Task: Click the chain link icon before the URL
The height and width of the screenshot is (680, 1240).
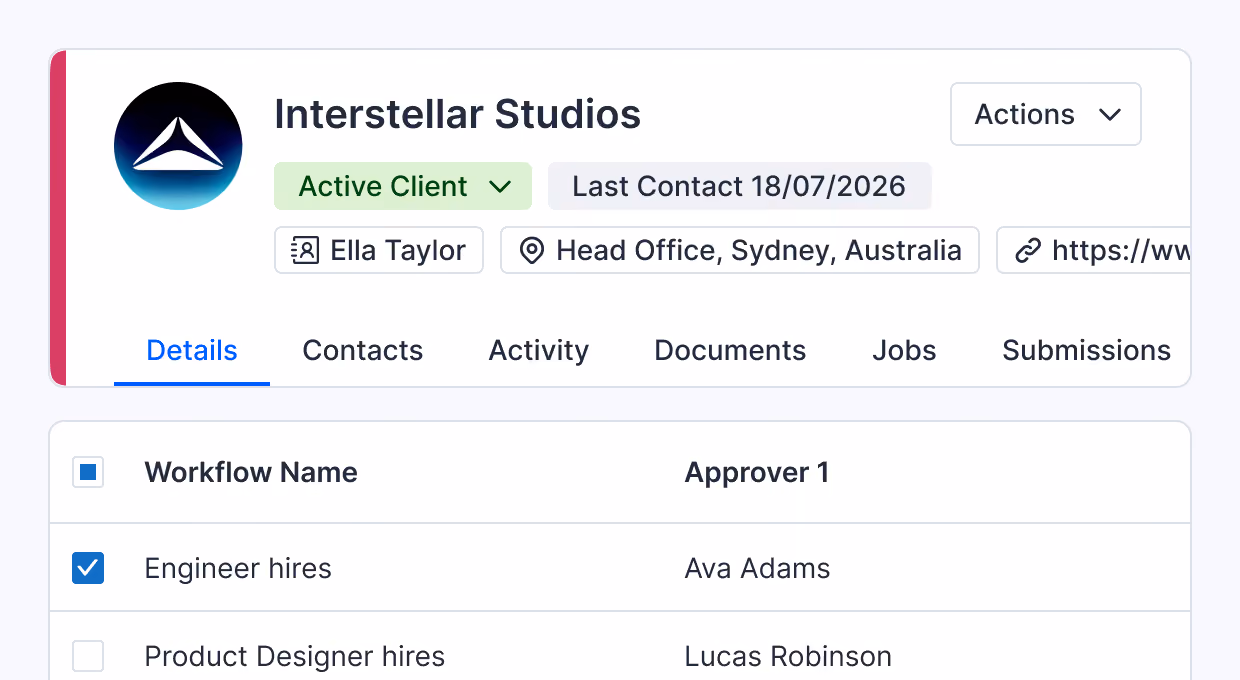Action: (x=1028, y=250)
